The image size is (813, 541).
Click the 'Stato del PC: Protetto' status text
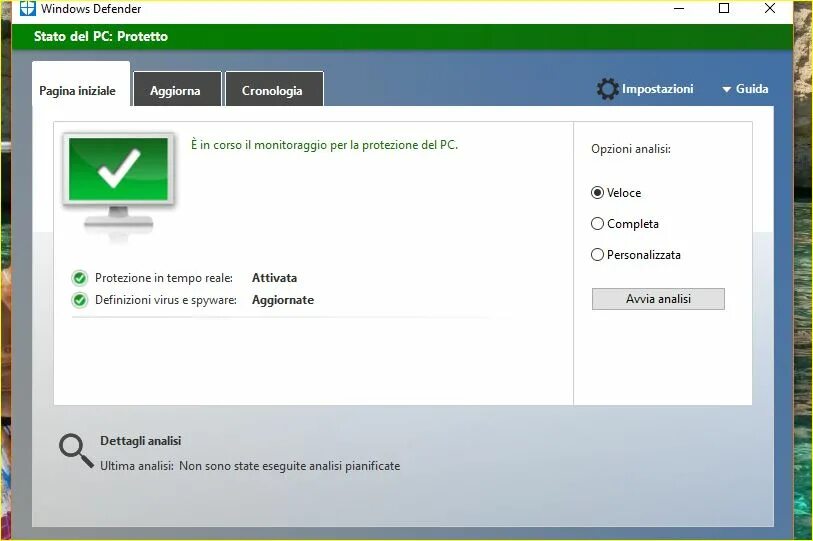tap(101, 36)
